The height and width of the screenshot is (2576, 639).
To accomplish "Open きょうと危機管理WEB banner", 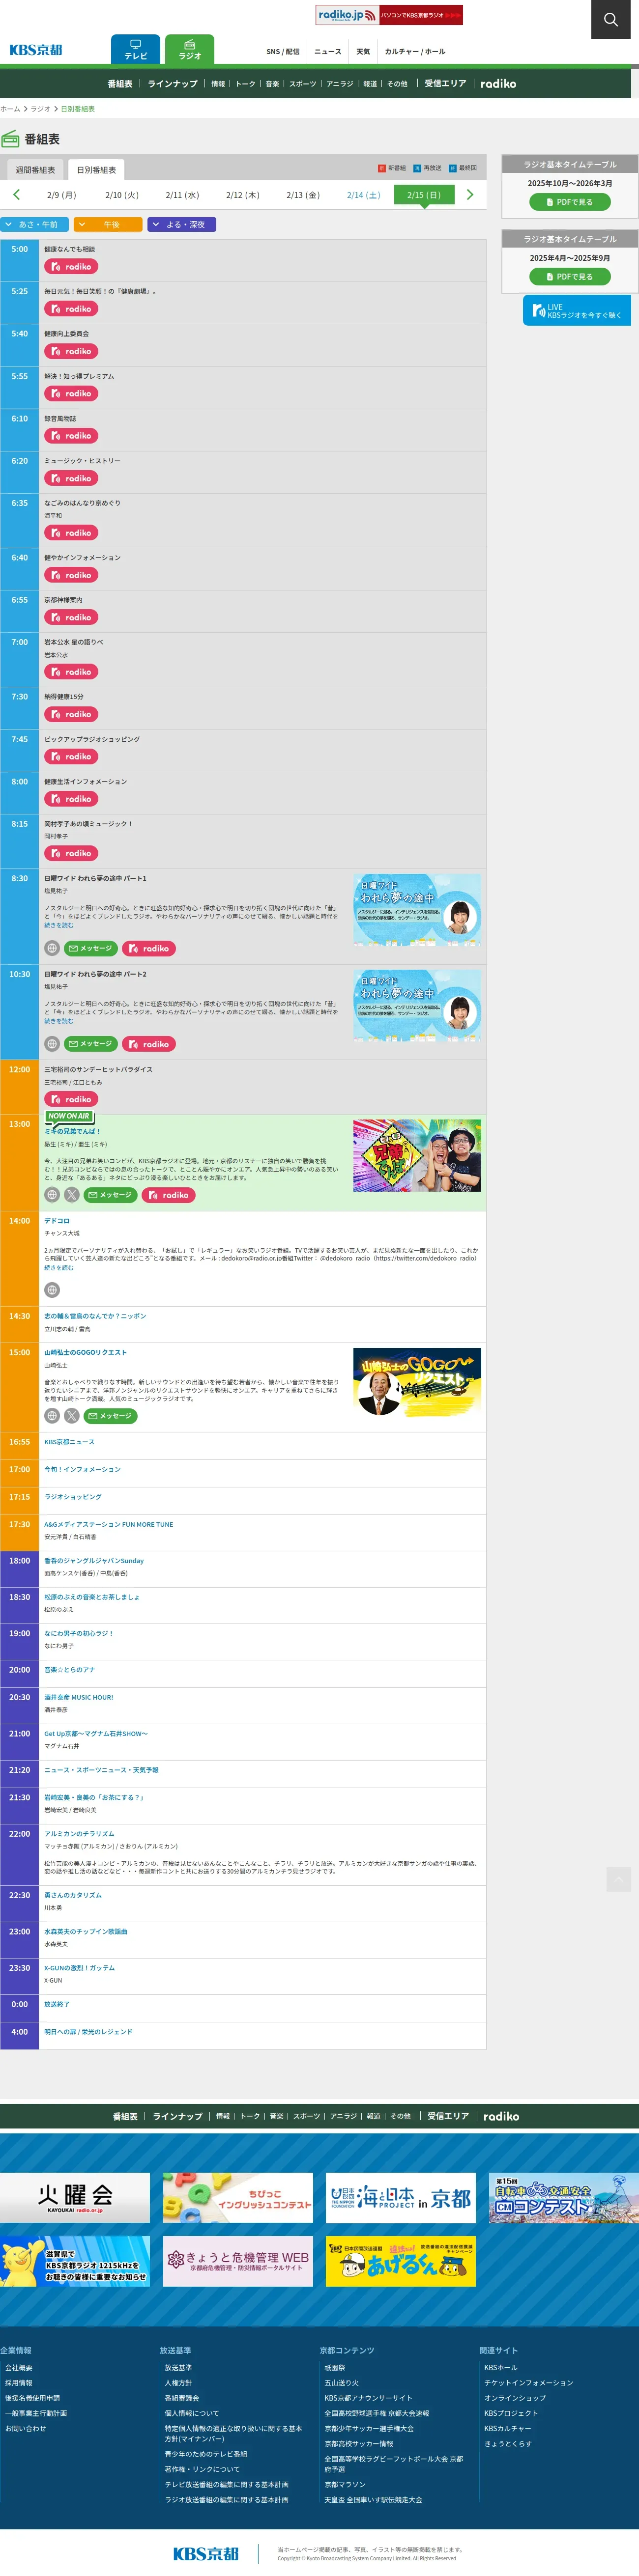I will (x=238, y=2261).
